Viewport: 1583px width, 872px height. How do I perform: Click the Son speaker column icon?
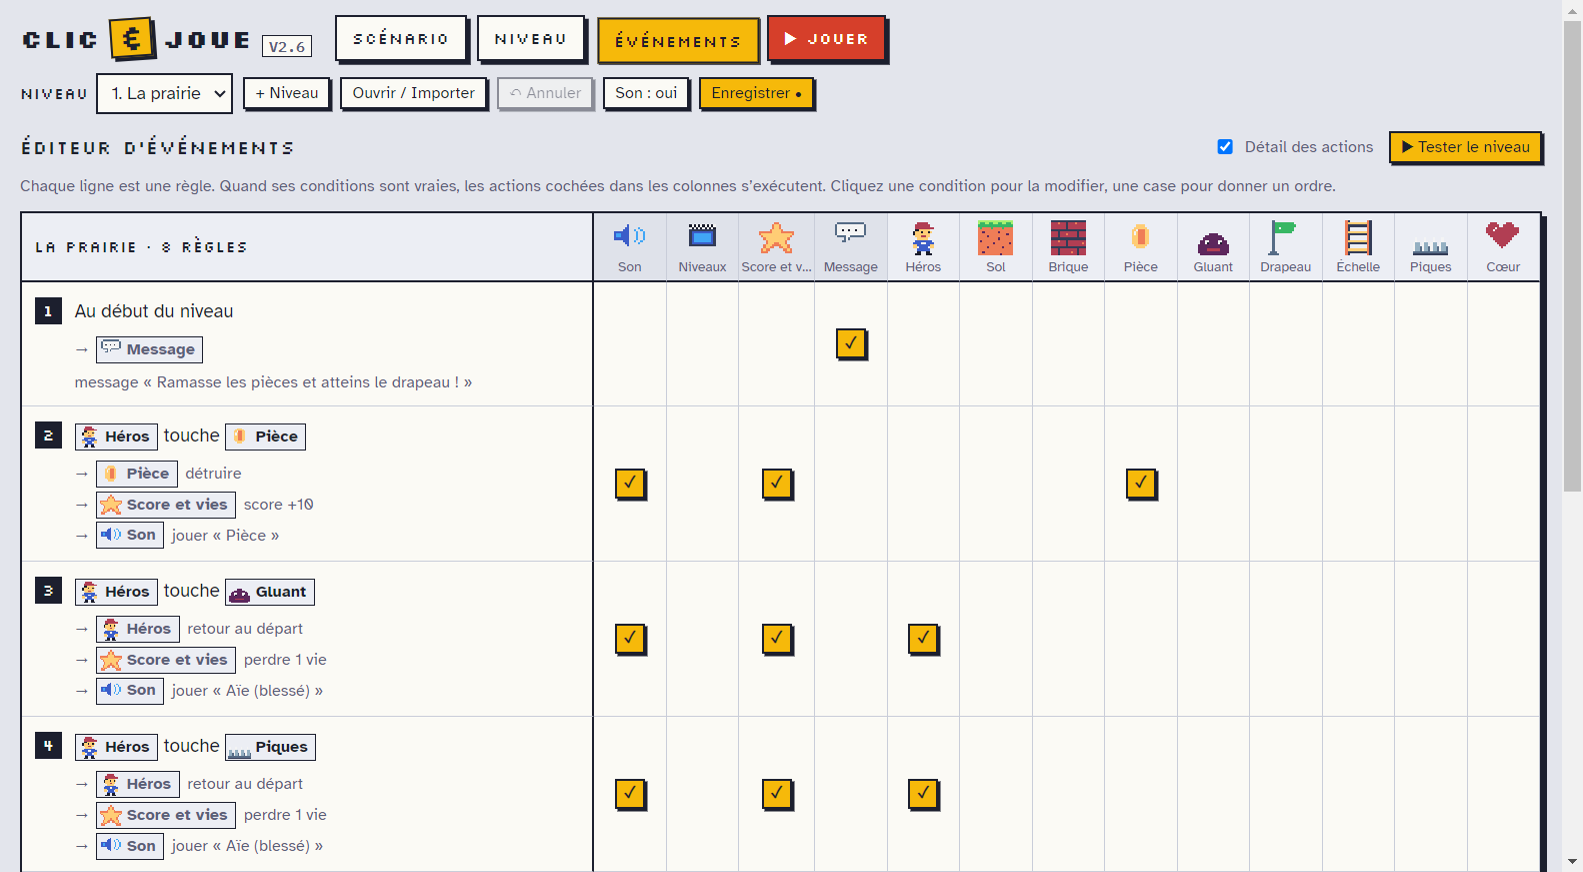point(629,236)
